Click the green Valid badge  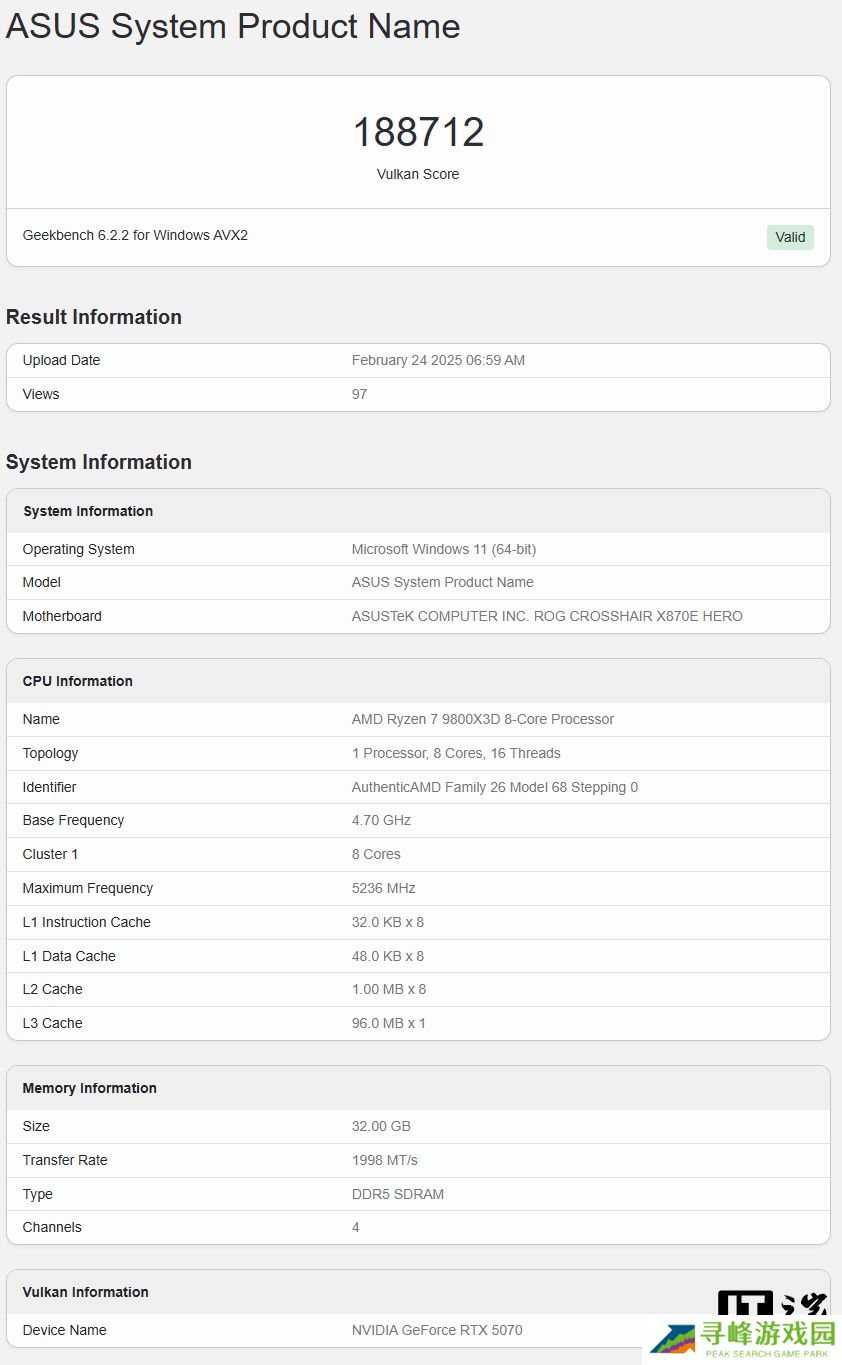coord(790,237)
